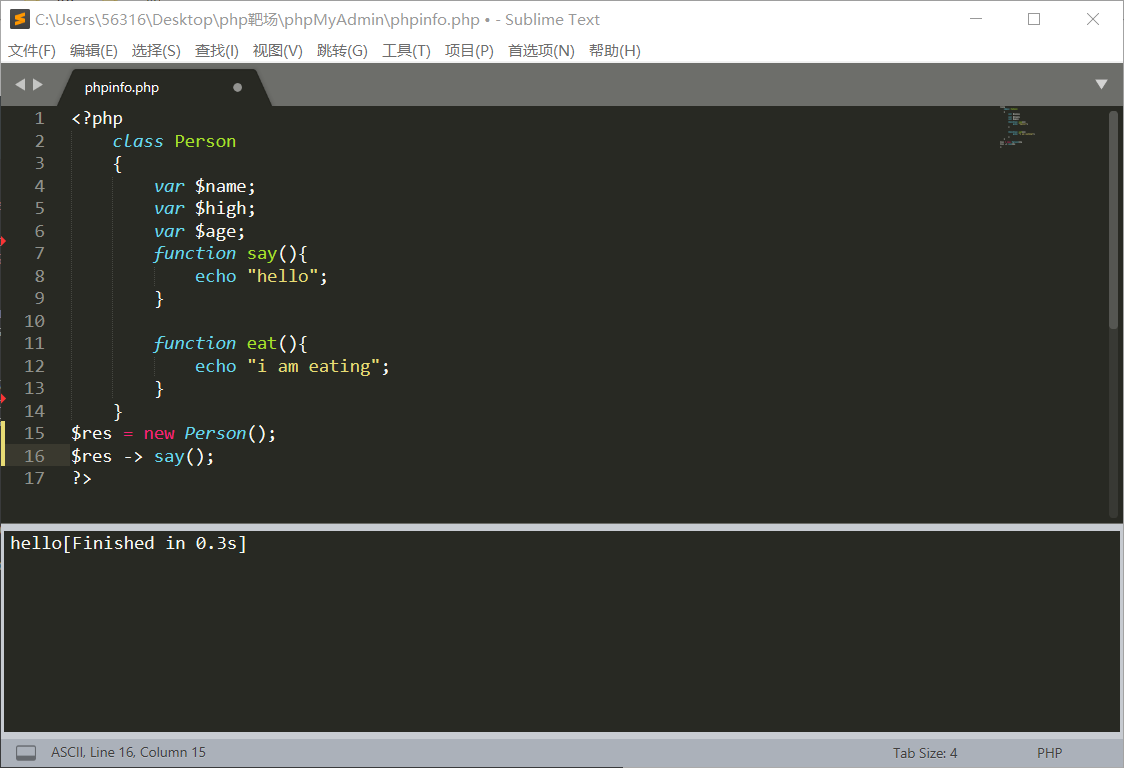Open the 帮助(H) menu
This screenshot has width=1124, height=768.
(614, 51)
